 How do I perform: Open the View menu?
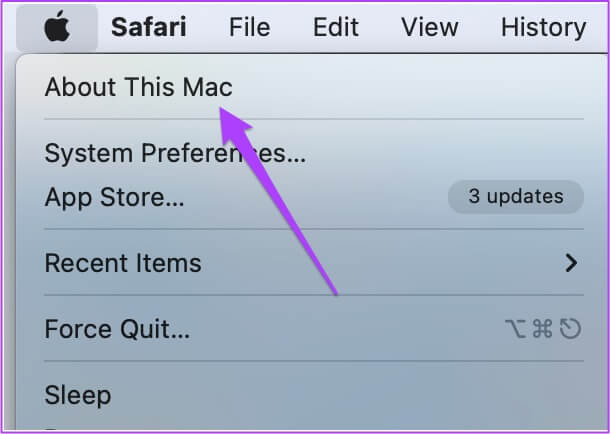(429, 27)
